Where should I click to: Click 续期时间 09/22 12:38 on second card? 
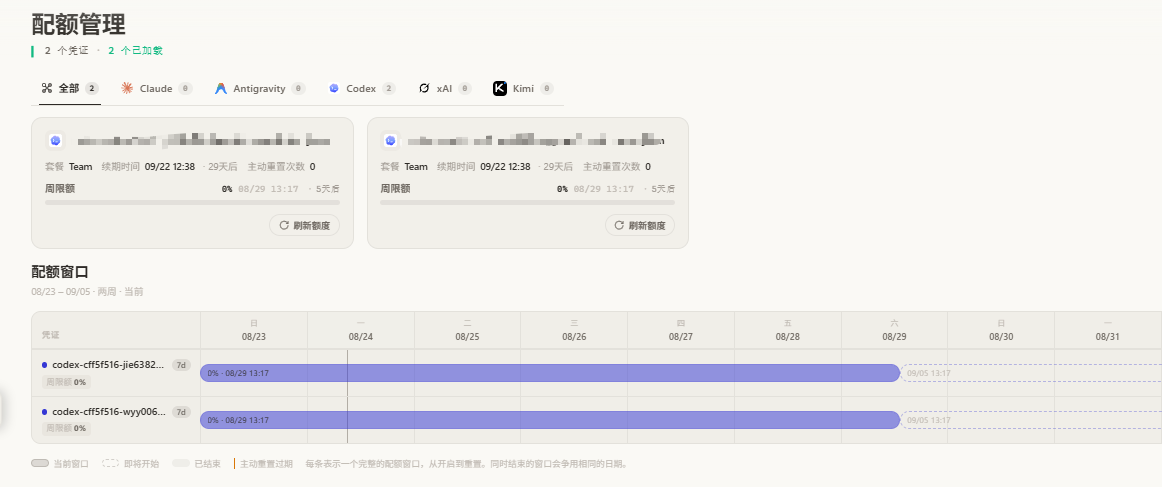coord(484,167)
